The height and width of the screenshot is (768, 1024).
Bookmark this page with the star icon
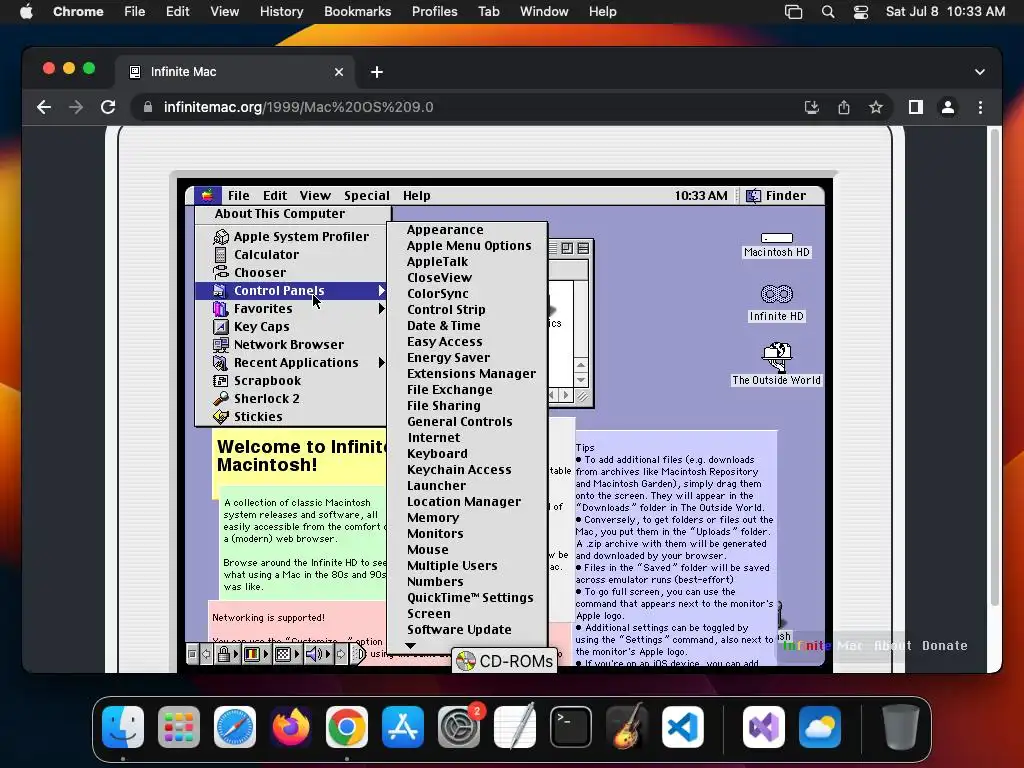pyautogui.click(x=876, y=107)
